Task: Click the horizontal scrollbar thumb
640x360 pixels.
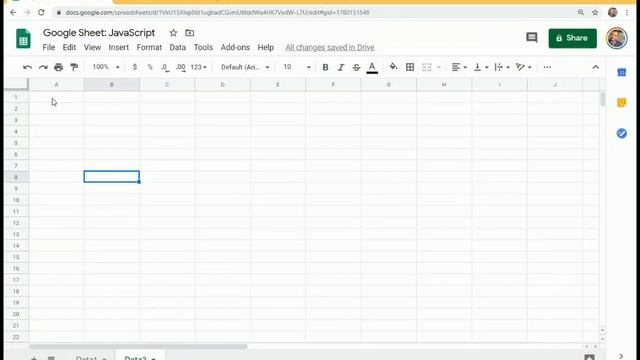Action: click(x=138, y=347)
